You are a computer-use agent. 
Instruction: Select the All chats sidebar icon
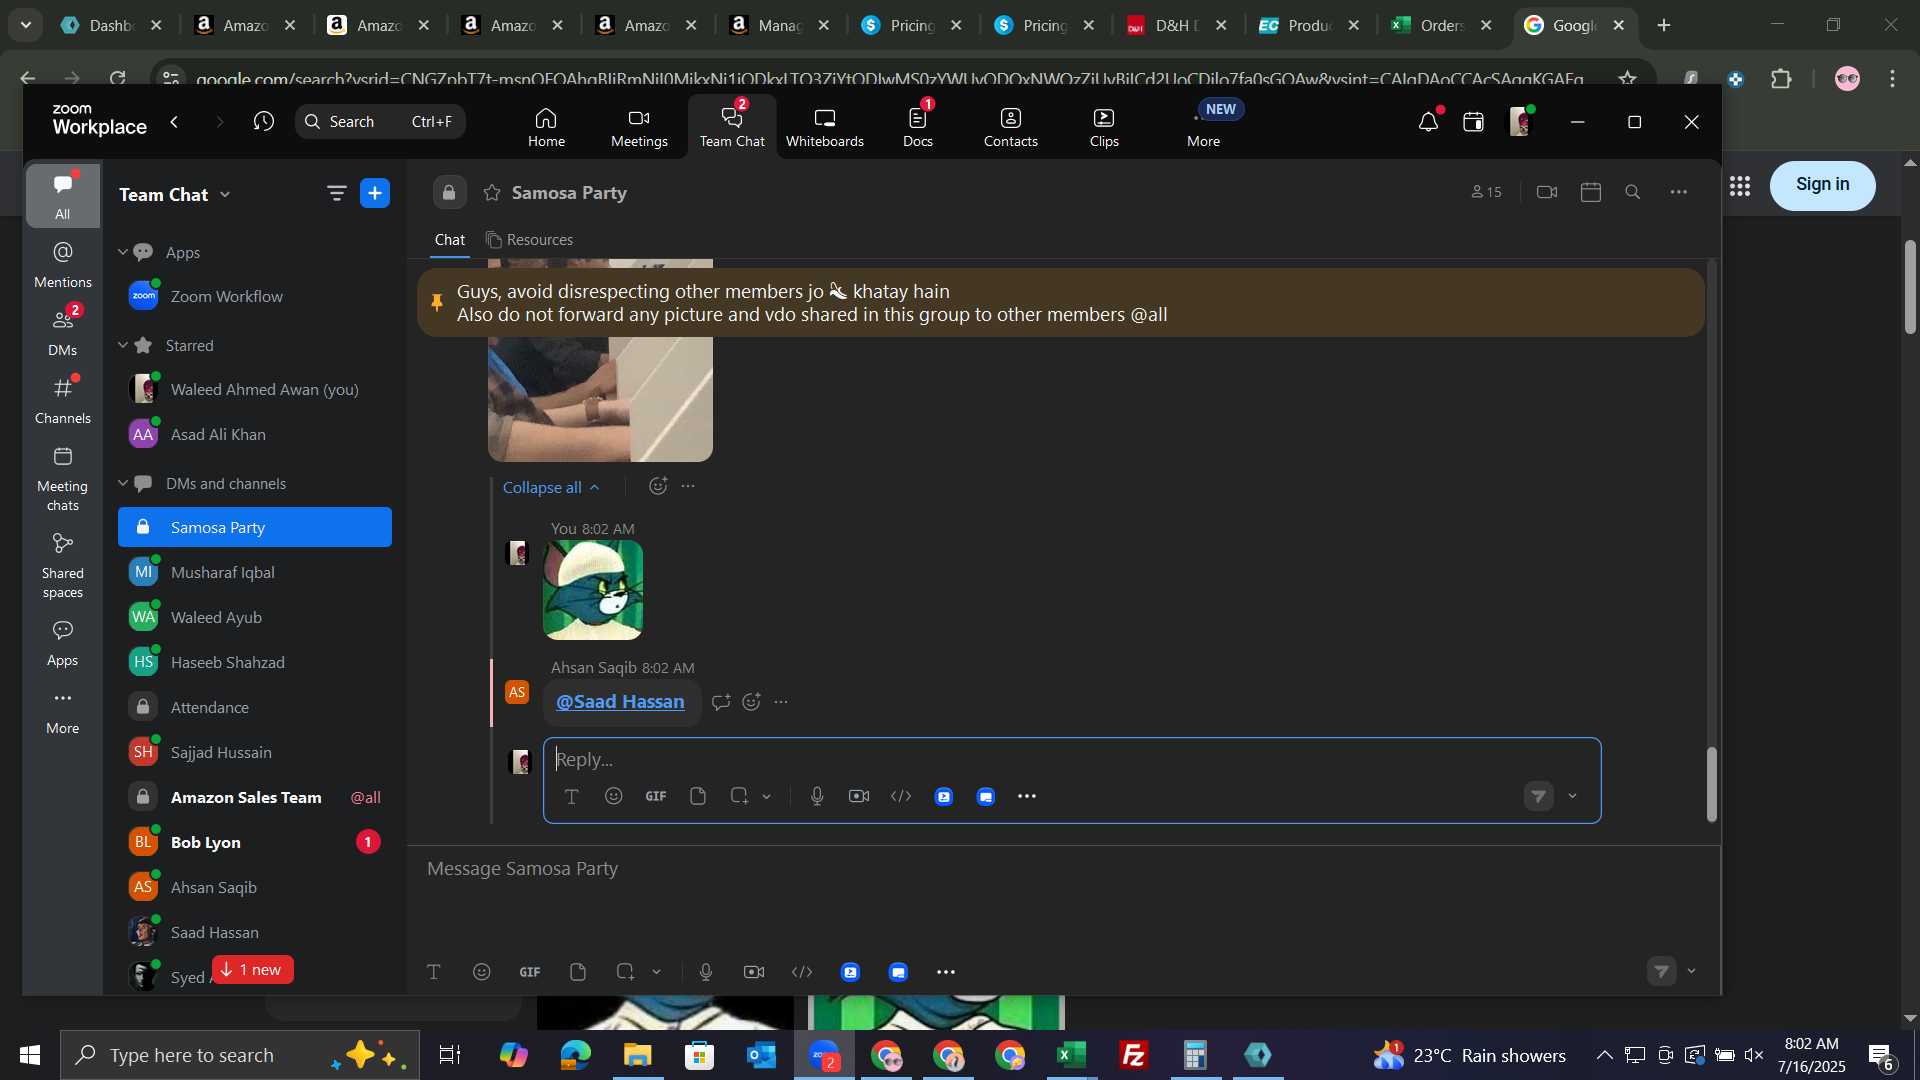62,195
